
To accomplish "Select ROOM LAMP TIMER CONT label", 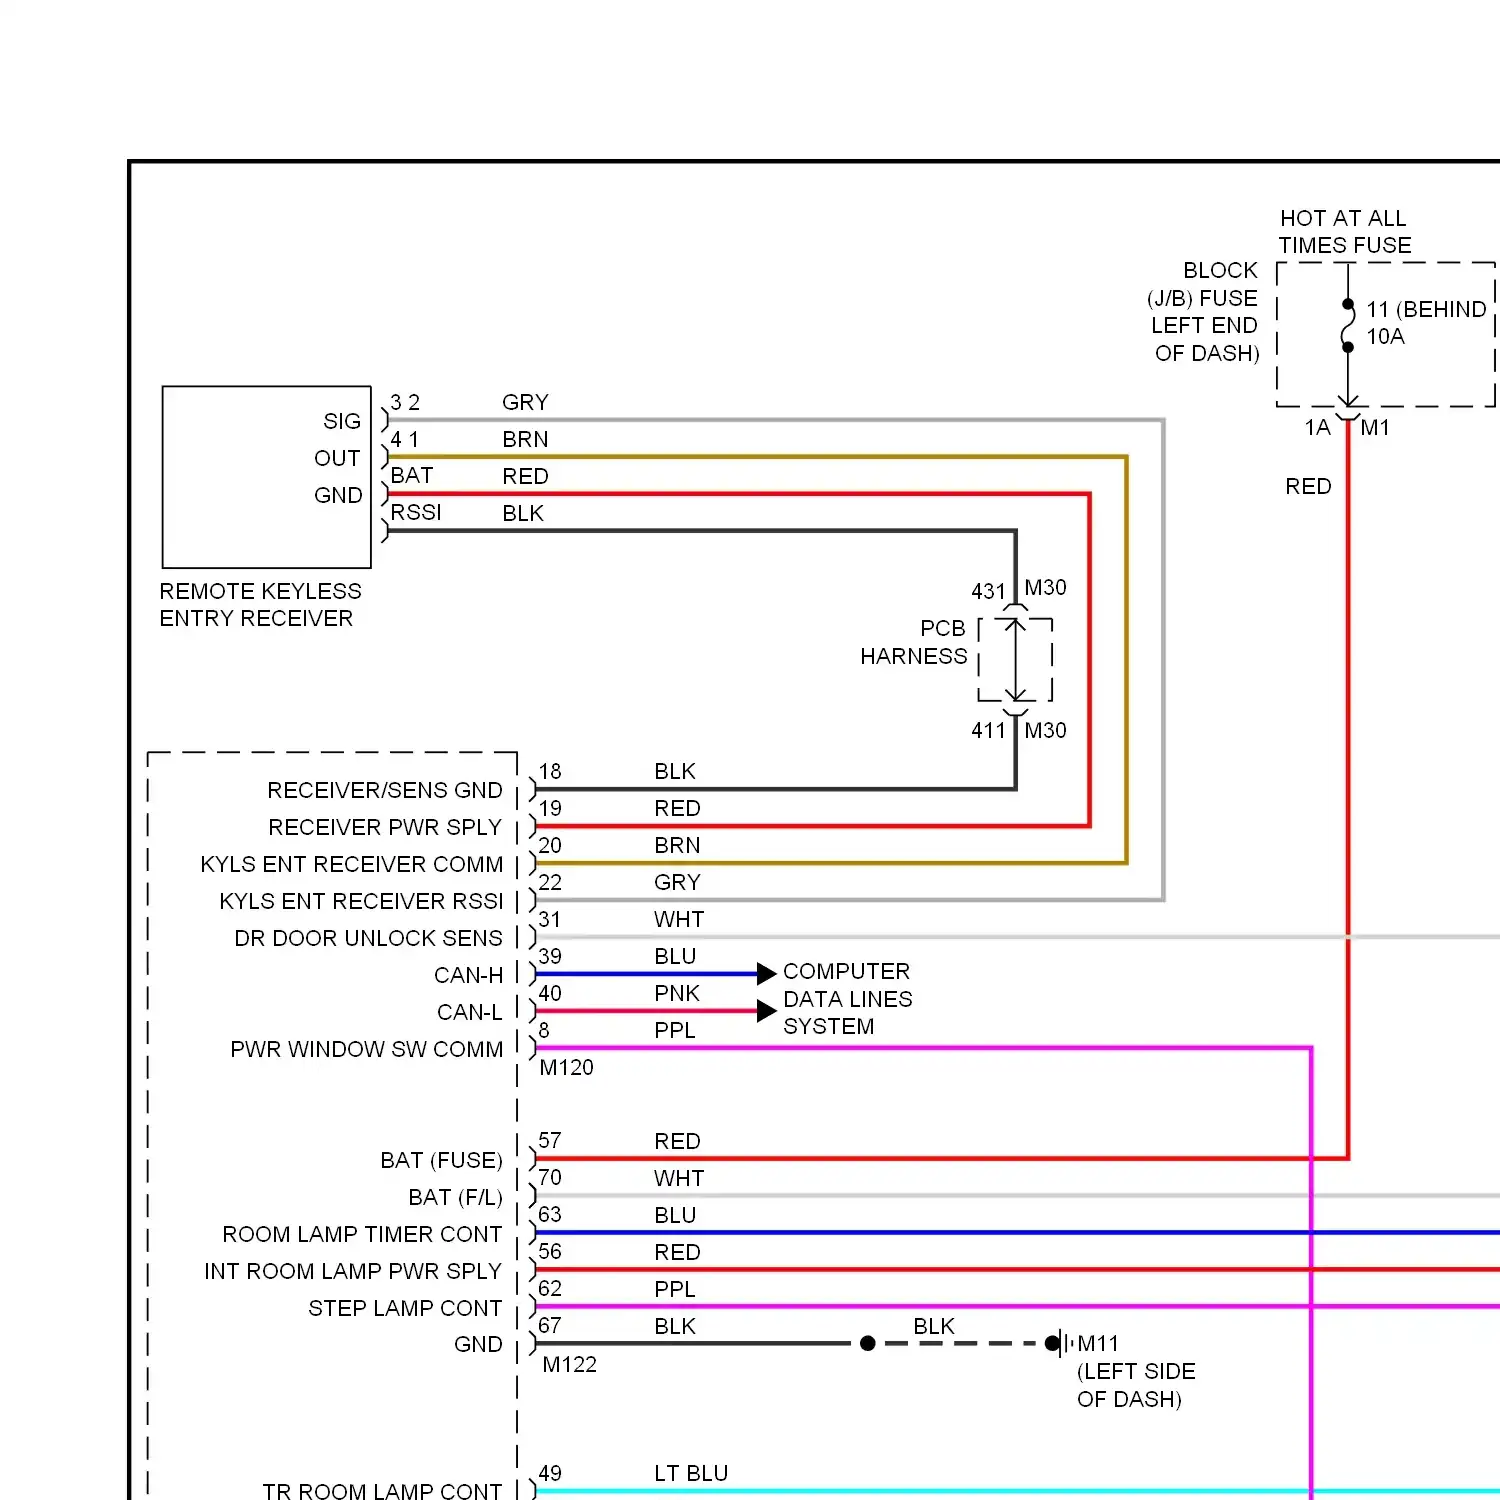I will tap(362, 1234).
